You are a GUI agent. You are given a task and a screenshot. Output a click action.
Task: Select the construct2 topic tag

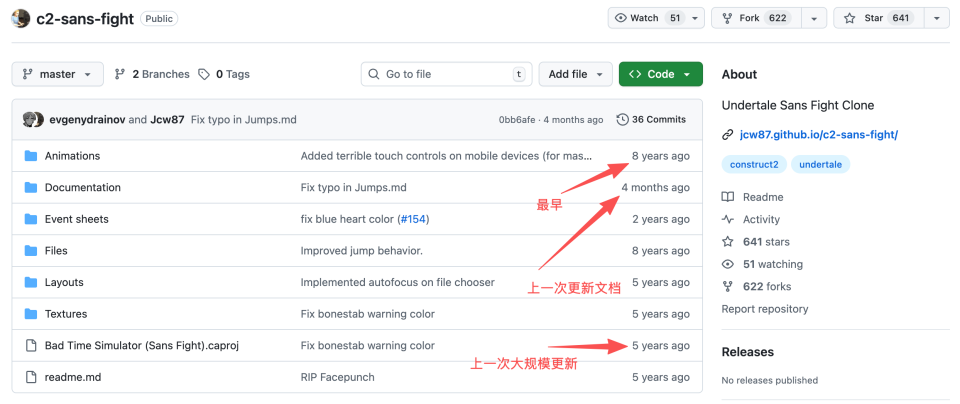coord(754,165)
